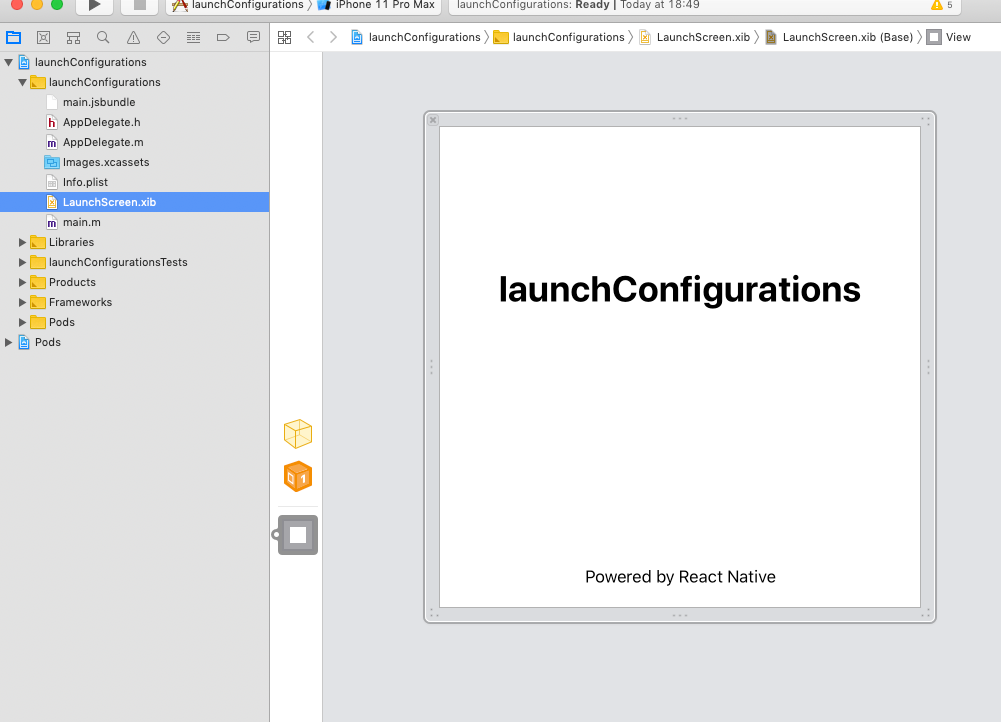The width and height of the screenshot is (1001, 722).
Task: Select LaunchScreen.xib in navigator
Action: click(134, 202)
